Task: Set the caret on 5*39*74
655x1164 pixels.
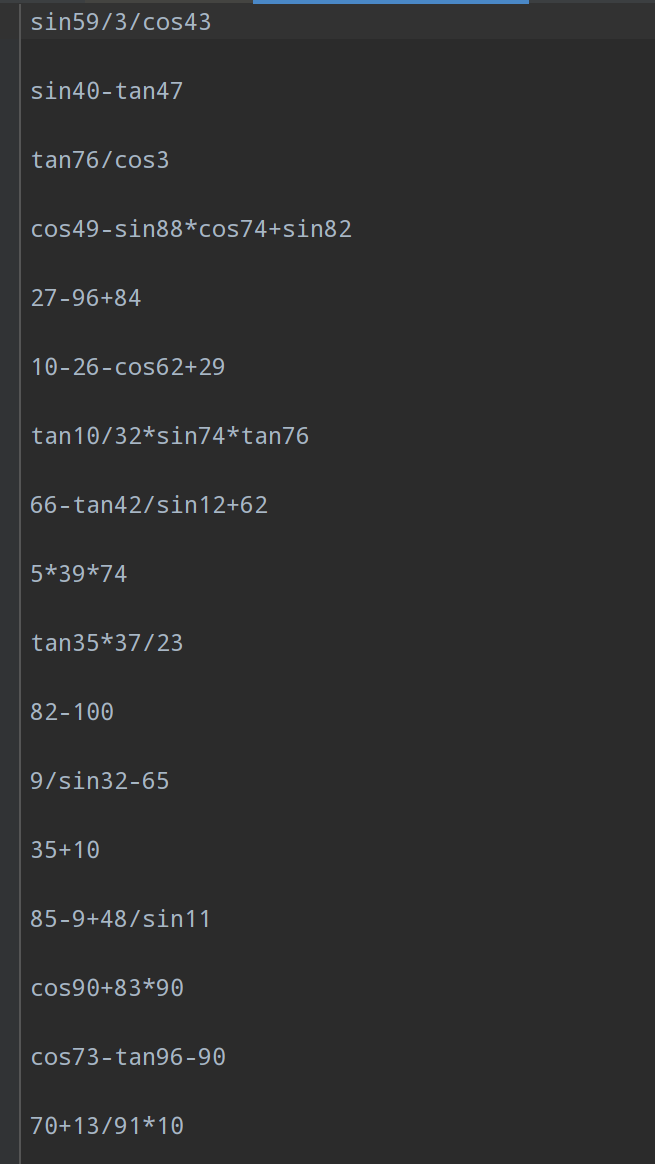Action: [x=79, y=574]
